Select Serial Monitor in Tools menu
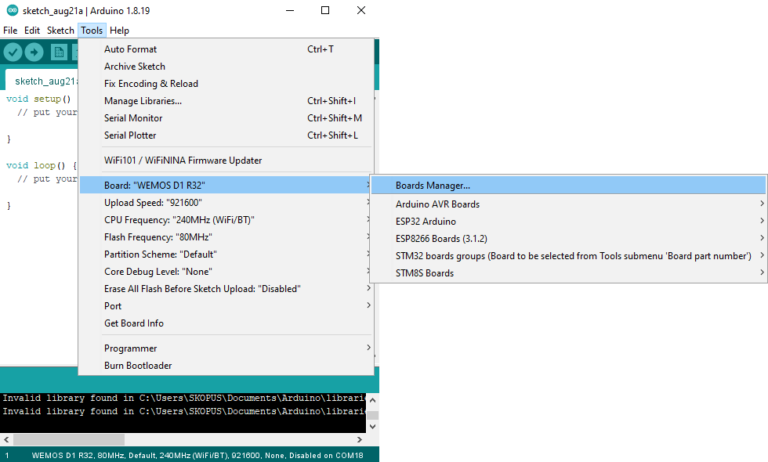Screen dimensions: 768x462 click(x=136, y=118)
